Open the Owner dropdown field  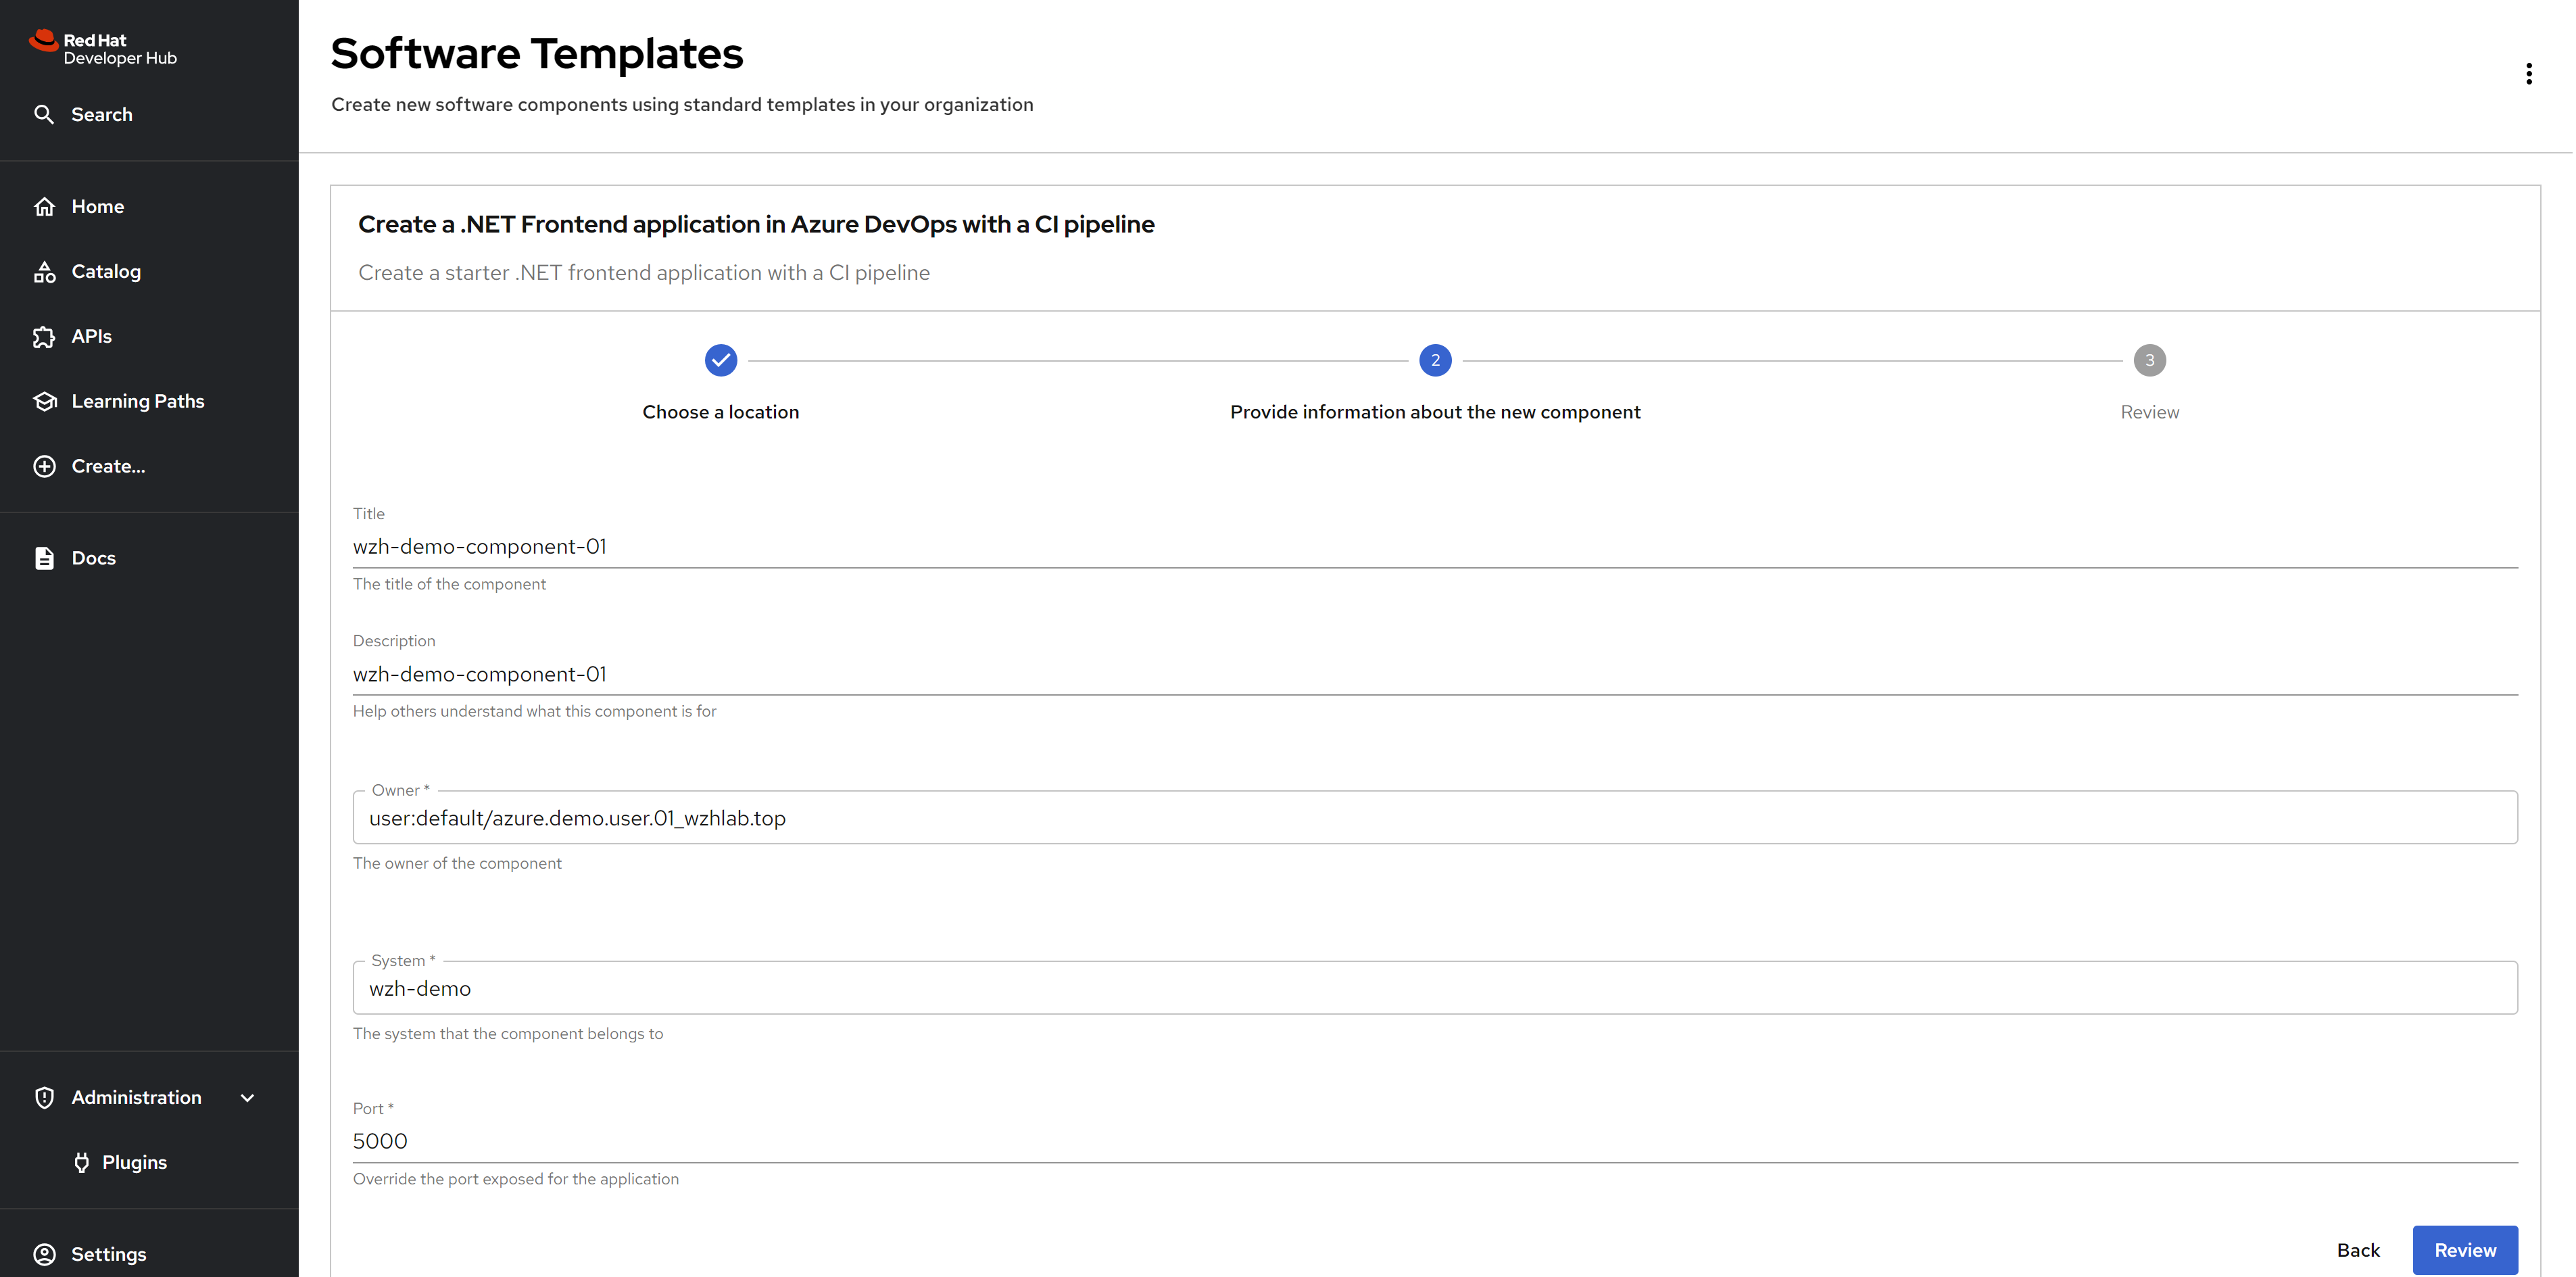pyautogui.click(x=1434, y=818)
